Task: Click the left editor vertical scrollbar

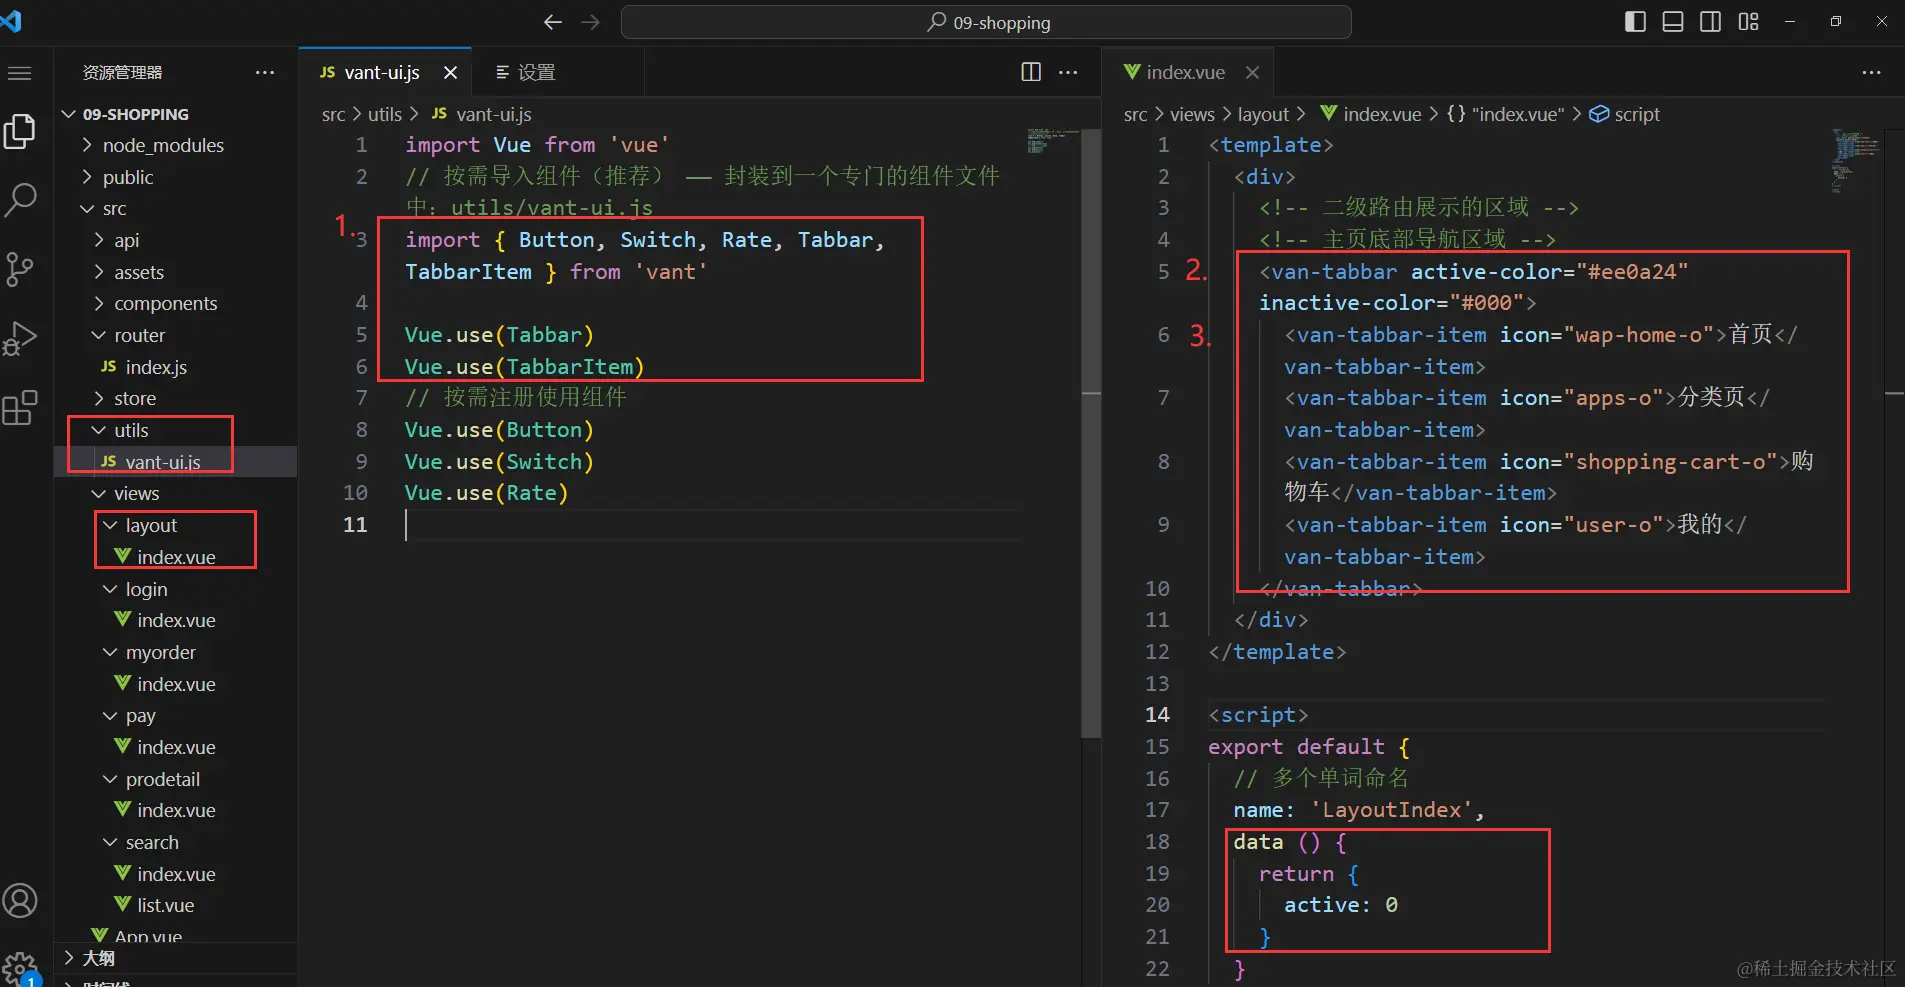Action: coord(1091,433)
